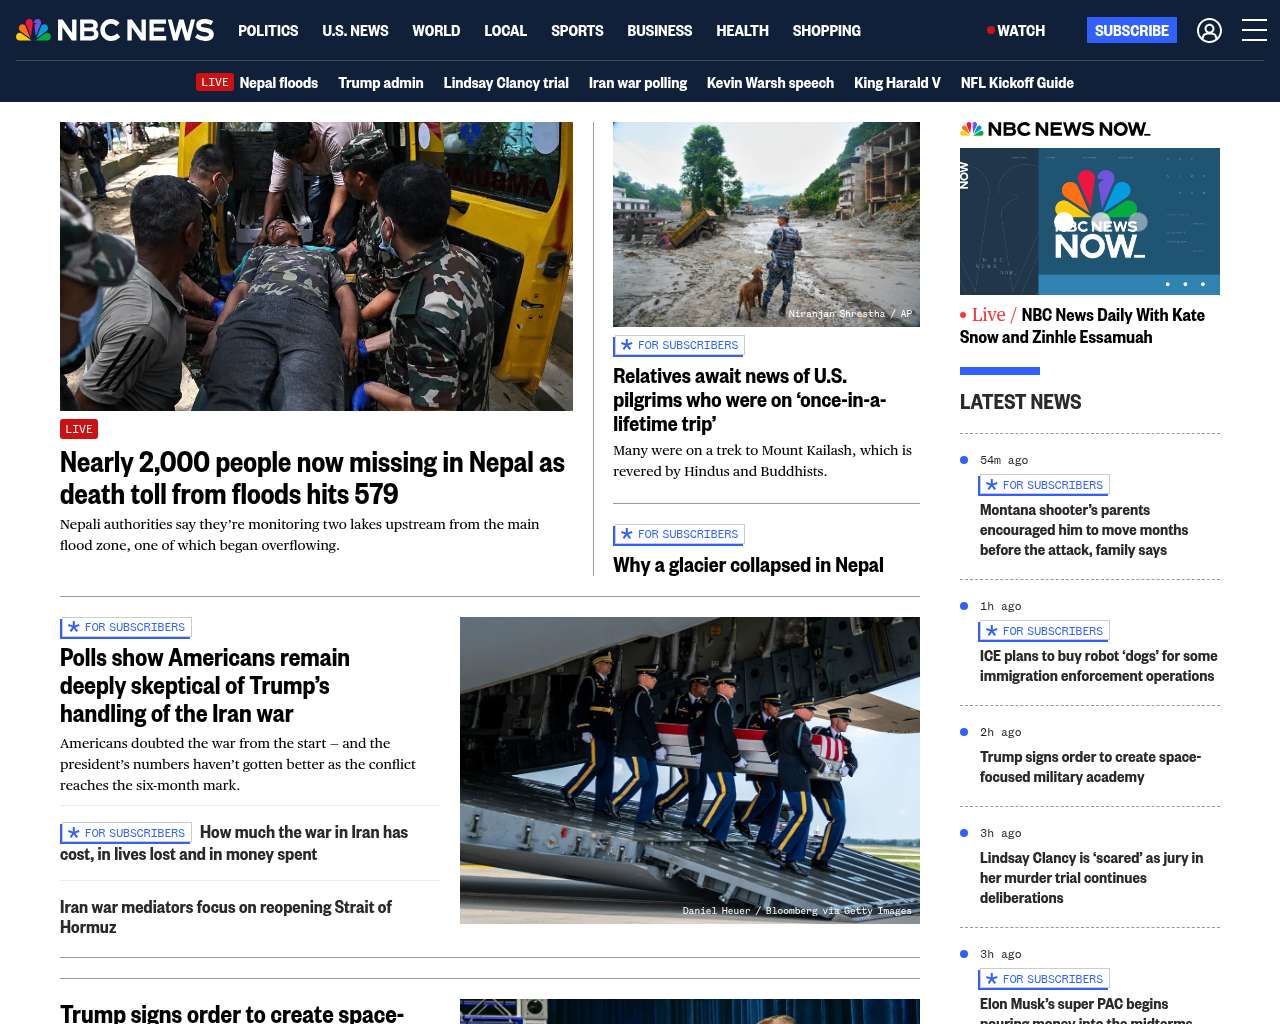
Task: Open the Kevin Warsh speech topic
Action: pos(770,83)
